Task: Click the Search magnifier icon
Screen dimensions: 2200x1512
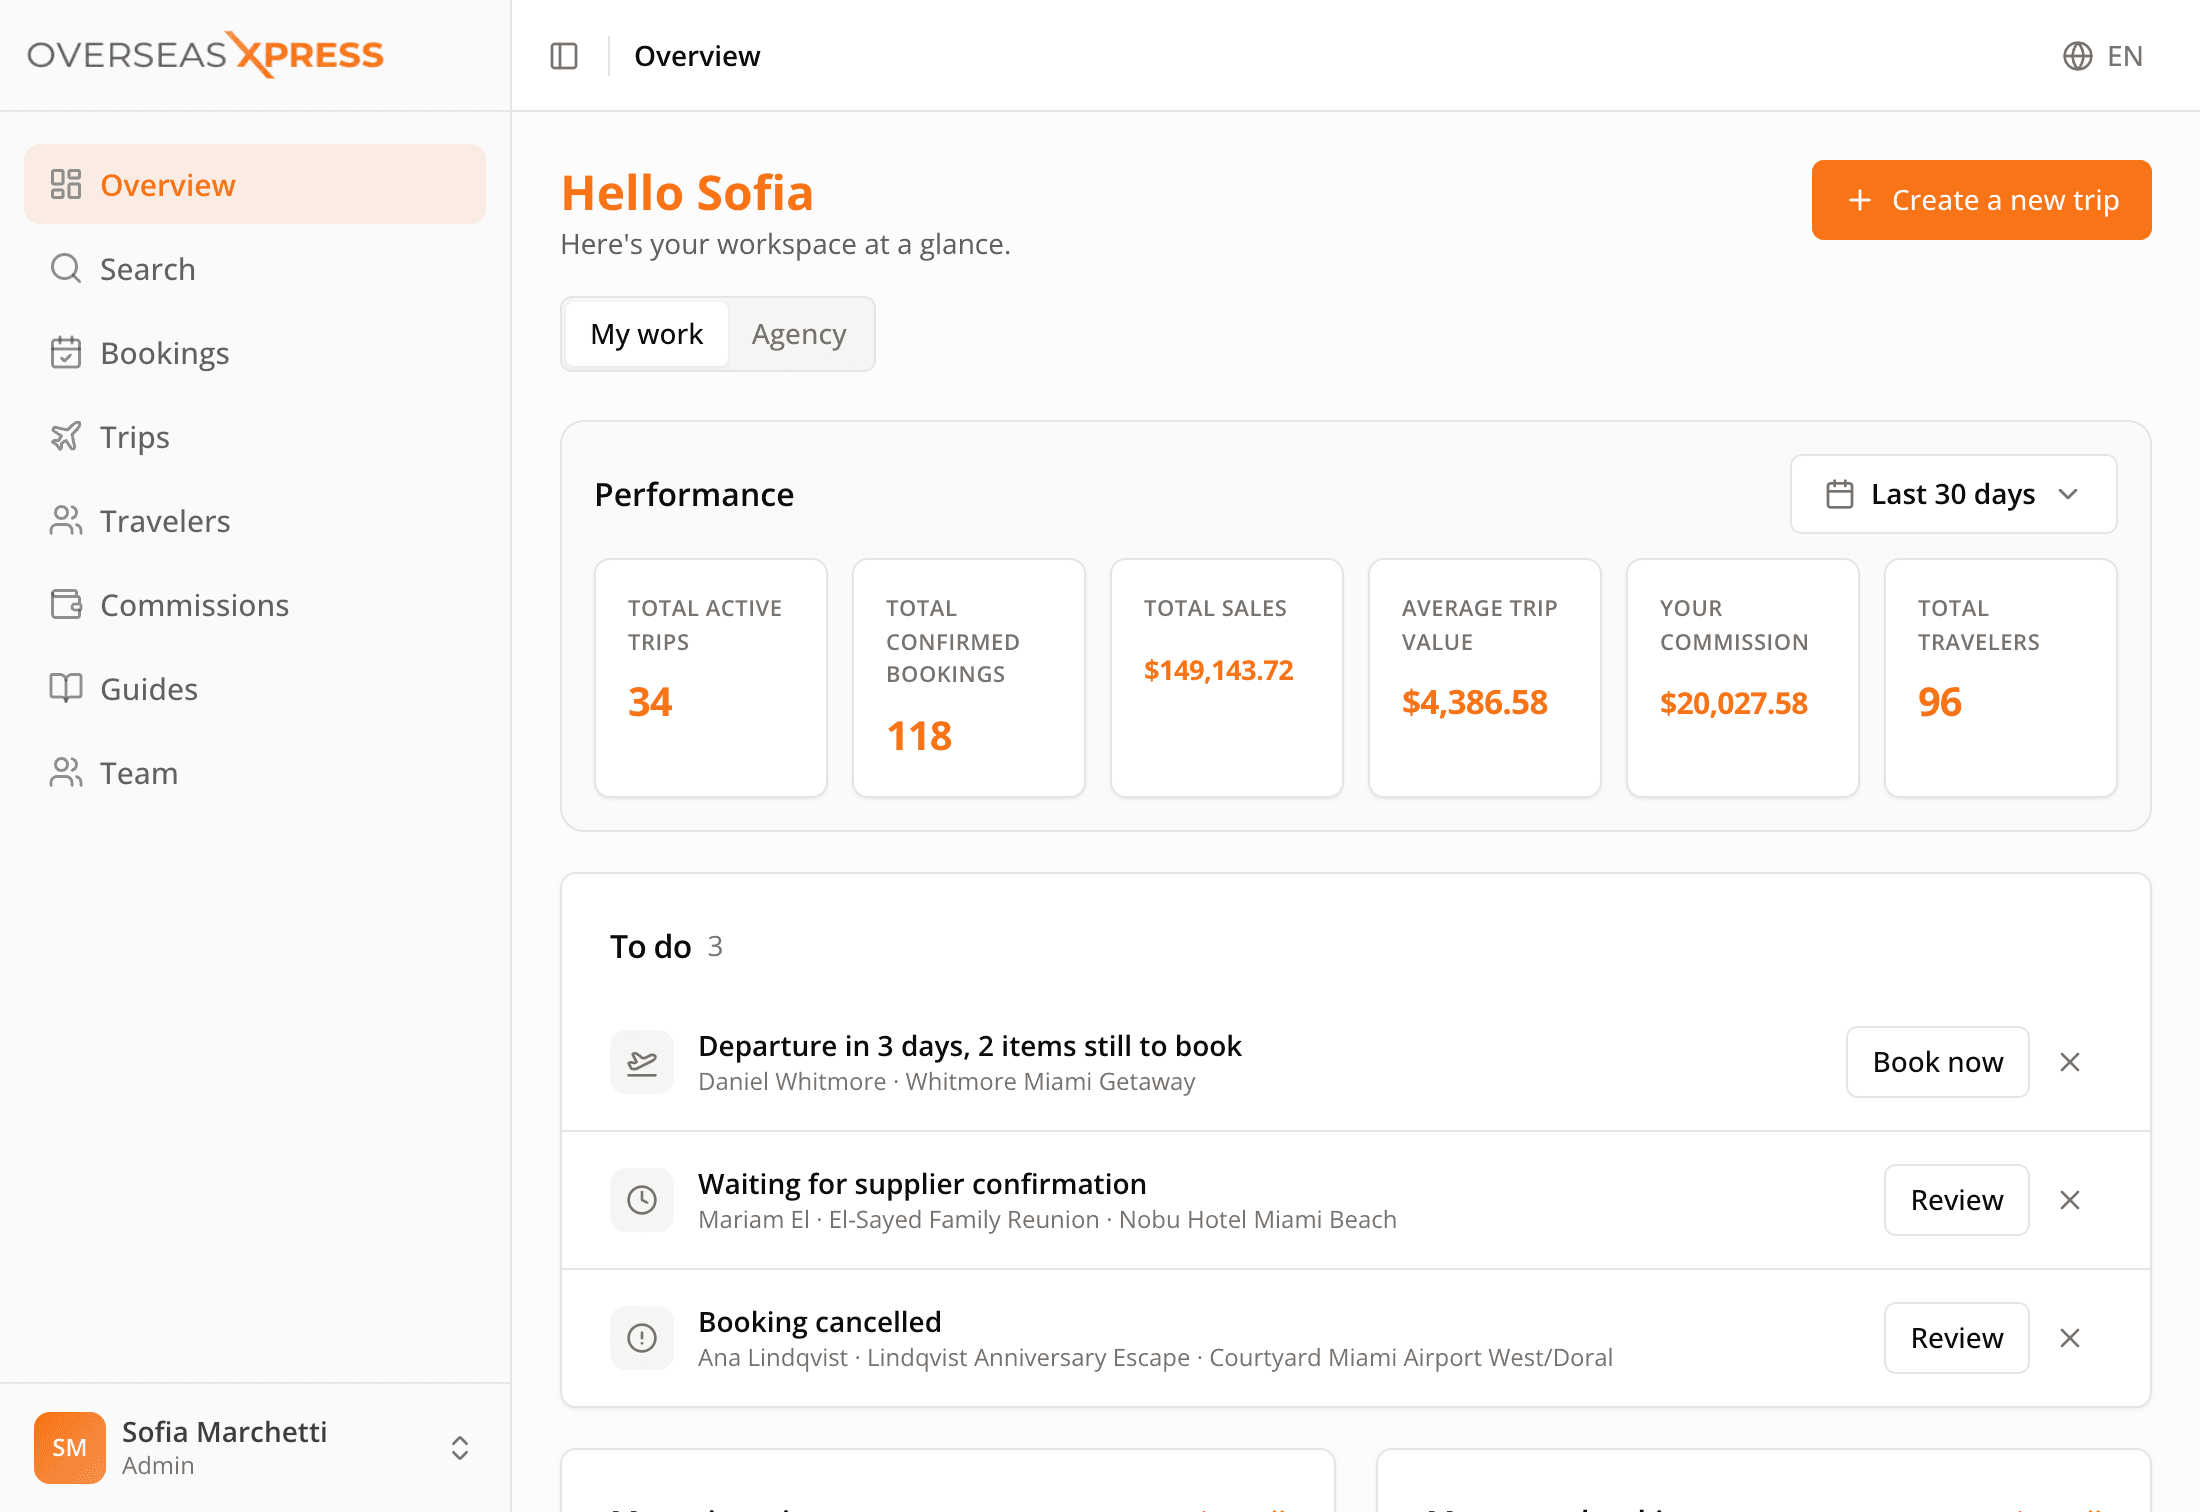Action: coord(66,268)
